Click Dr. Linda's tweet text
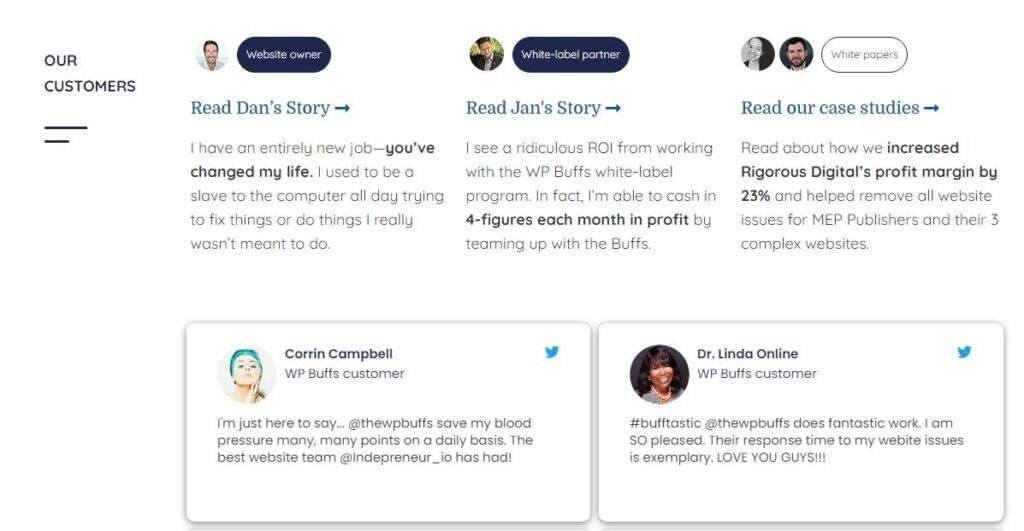The height and width of the screenshot is (531, 1024). coord(796,440)
